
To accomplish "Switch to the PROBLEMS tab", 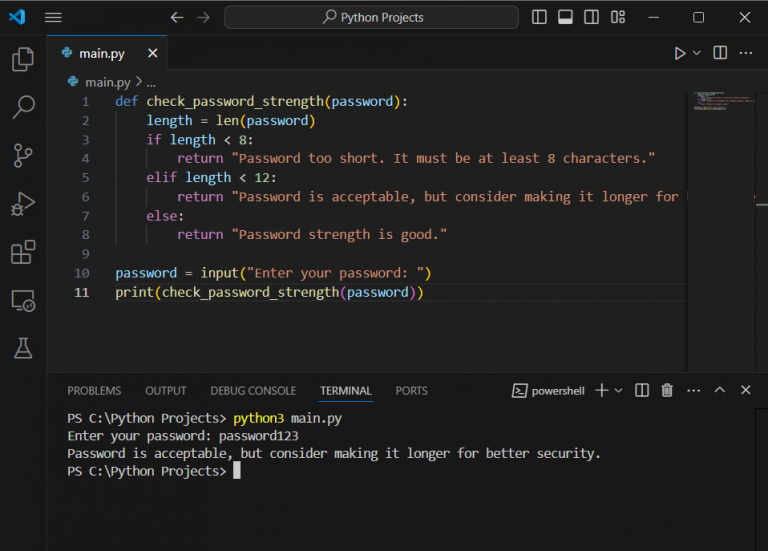I will point(94,391).
